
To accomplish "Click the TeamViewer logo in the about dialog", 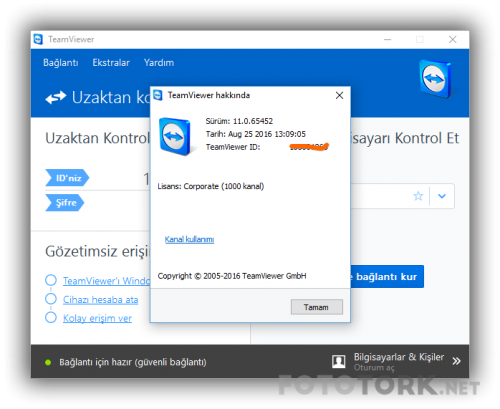I will point(175,137).
